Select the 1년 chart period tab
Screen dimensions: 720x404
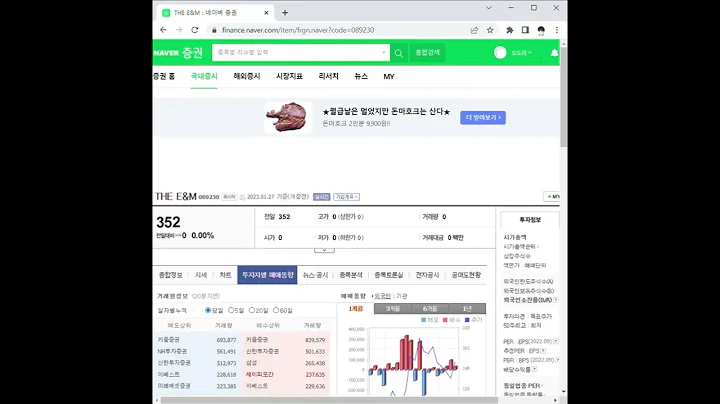point(467,309)
